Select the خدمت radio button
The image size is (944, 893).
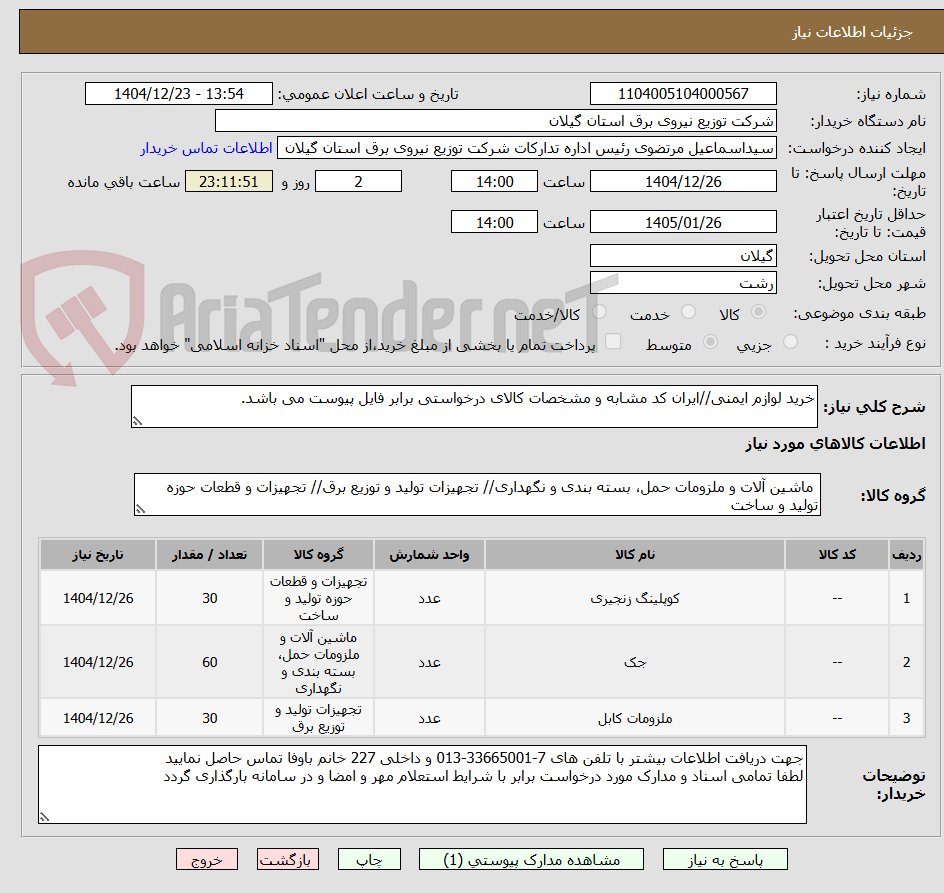pyautogui.click(x=688, y=312)
